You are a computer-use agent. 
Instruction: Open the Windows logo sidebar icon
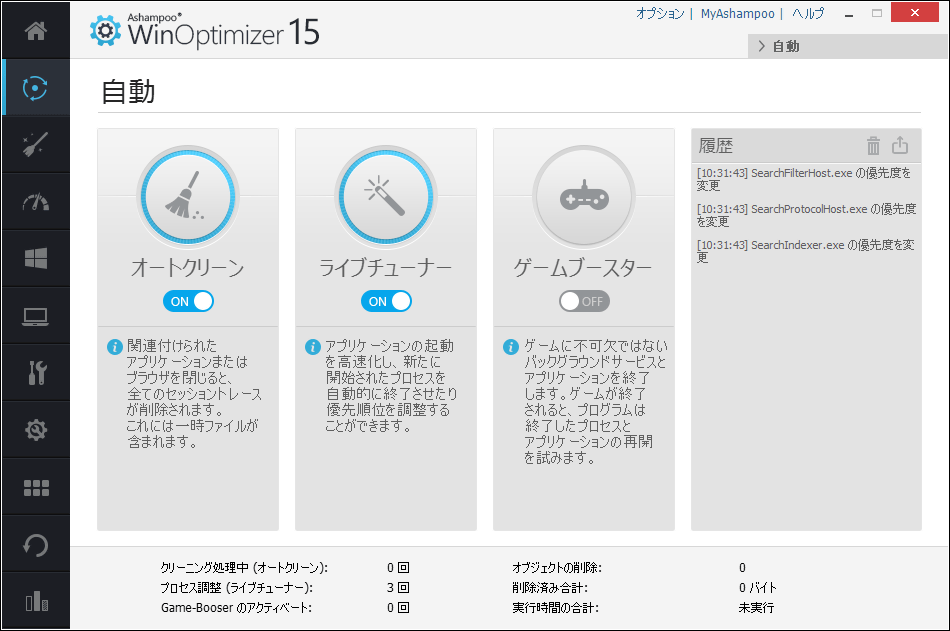[36, 259]
